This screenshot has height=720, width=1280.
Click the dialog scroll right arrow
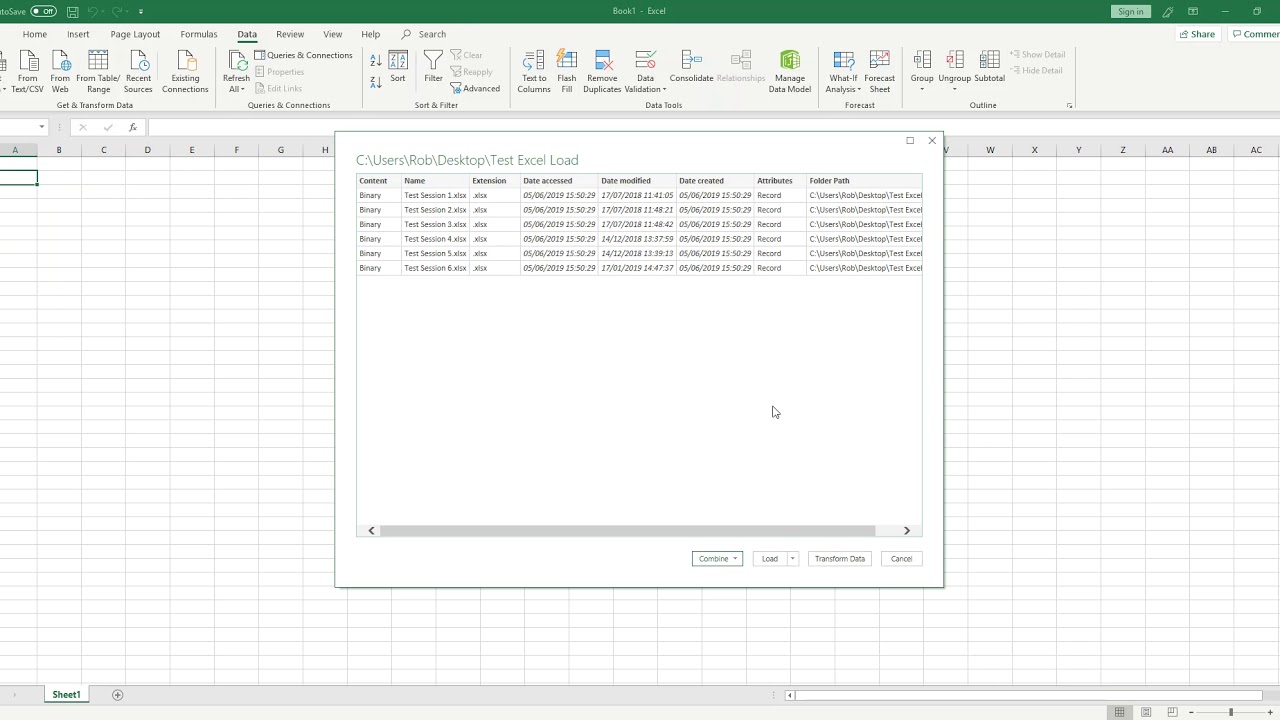[x=907, y=531]
